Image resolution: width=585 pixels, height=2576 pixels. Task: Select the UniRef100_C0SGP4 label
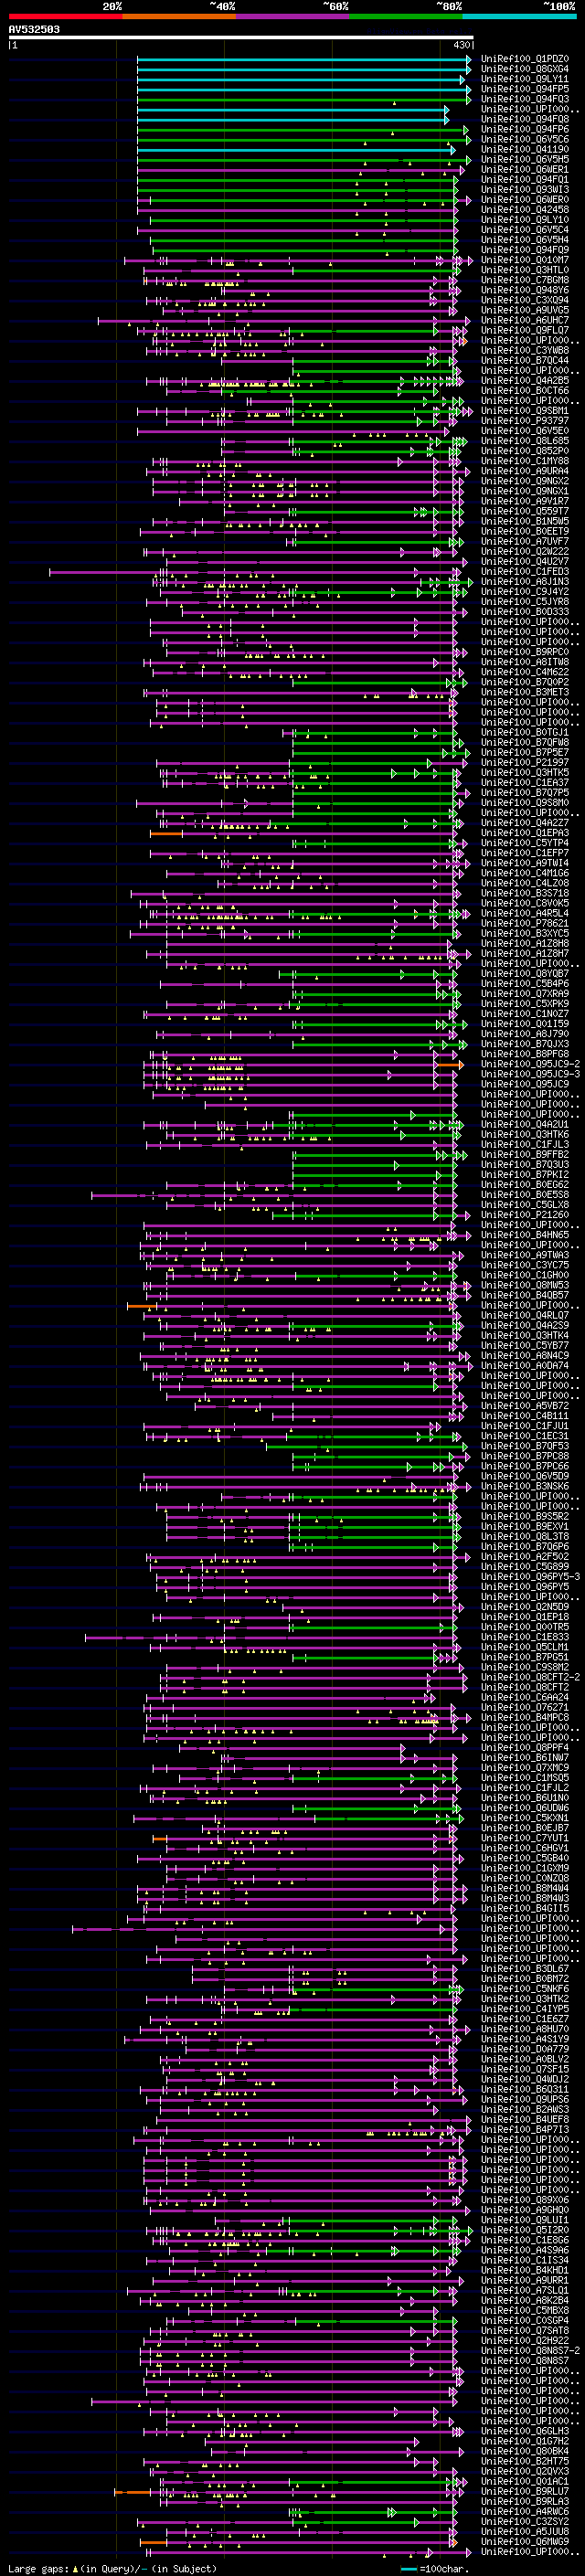[525, 2320]
